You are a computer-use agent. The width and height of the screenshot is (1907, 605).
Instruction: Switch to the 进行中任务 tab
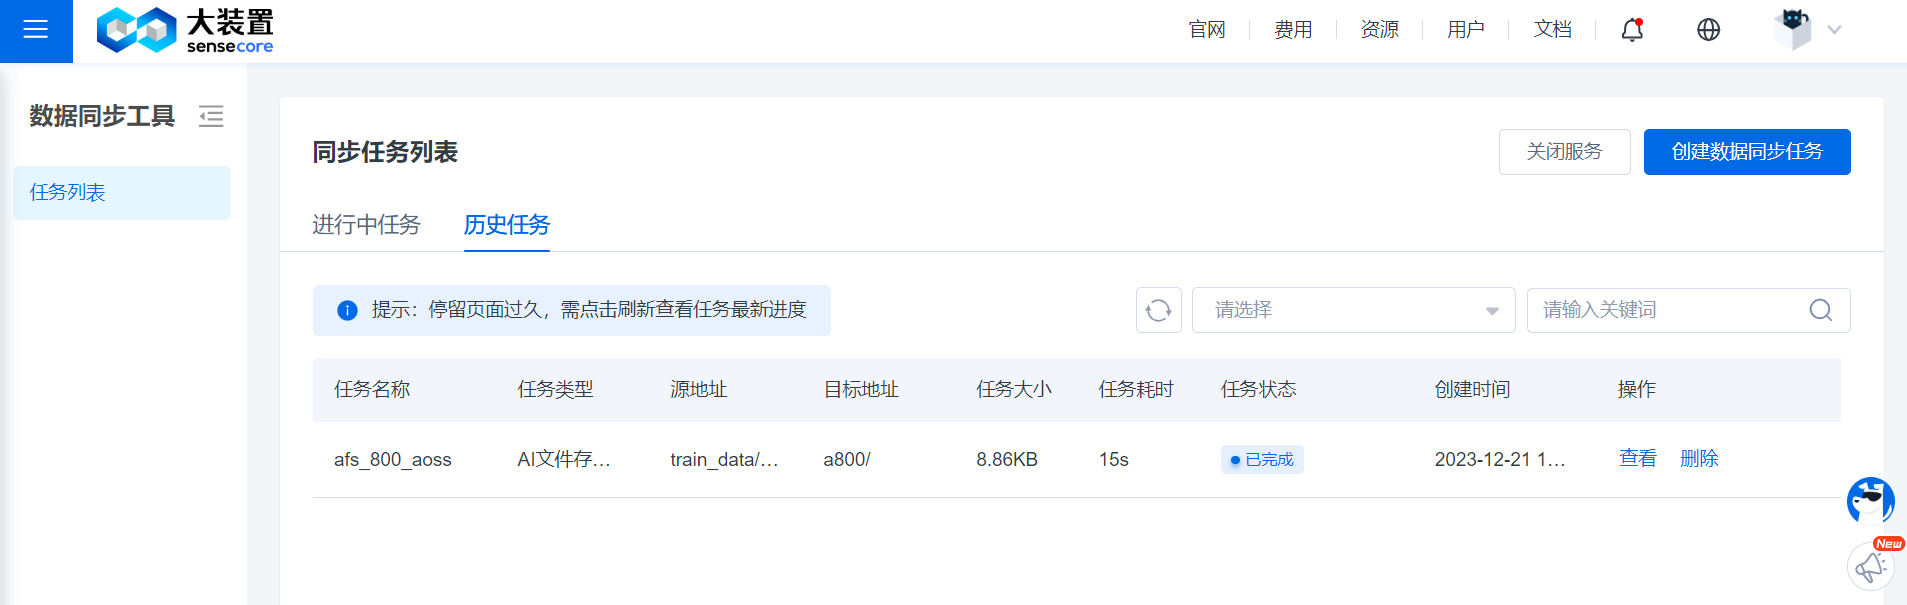coord(366,225)
